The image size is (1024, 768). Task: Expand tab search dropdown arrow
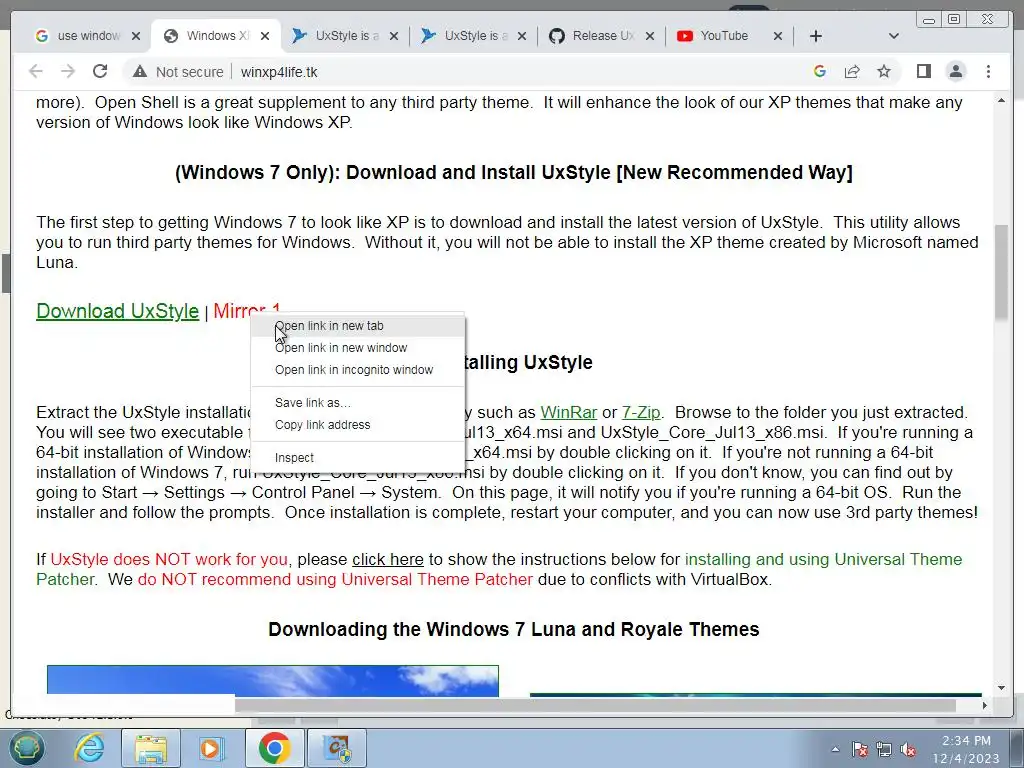pos(894,36)
